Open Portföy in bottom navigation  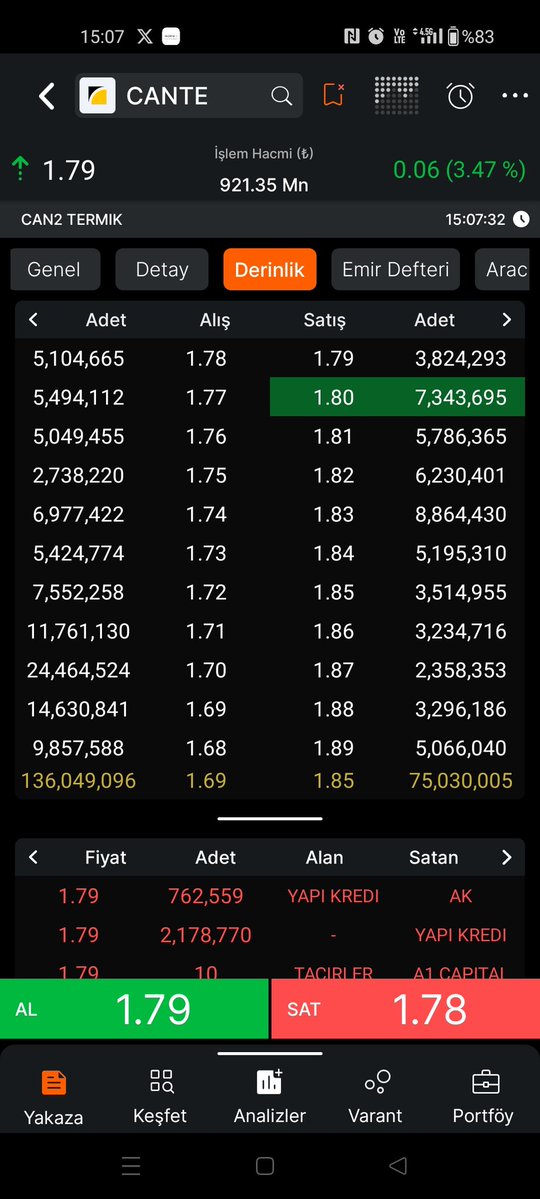pos(483,1097)
